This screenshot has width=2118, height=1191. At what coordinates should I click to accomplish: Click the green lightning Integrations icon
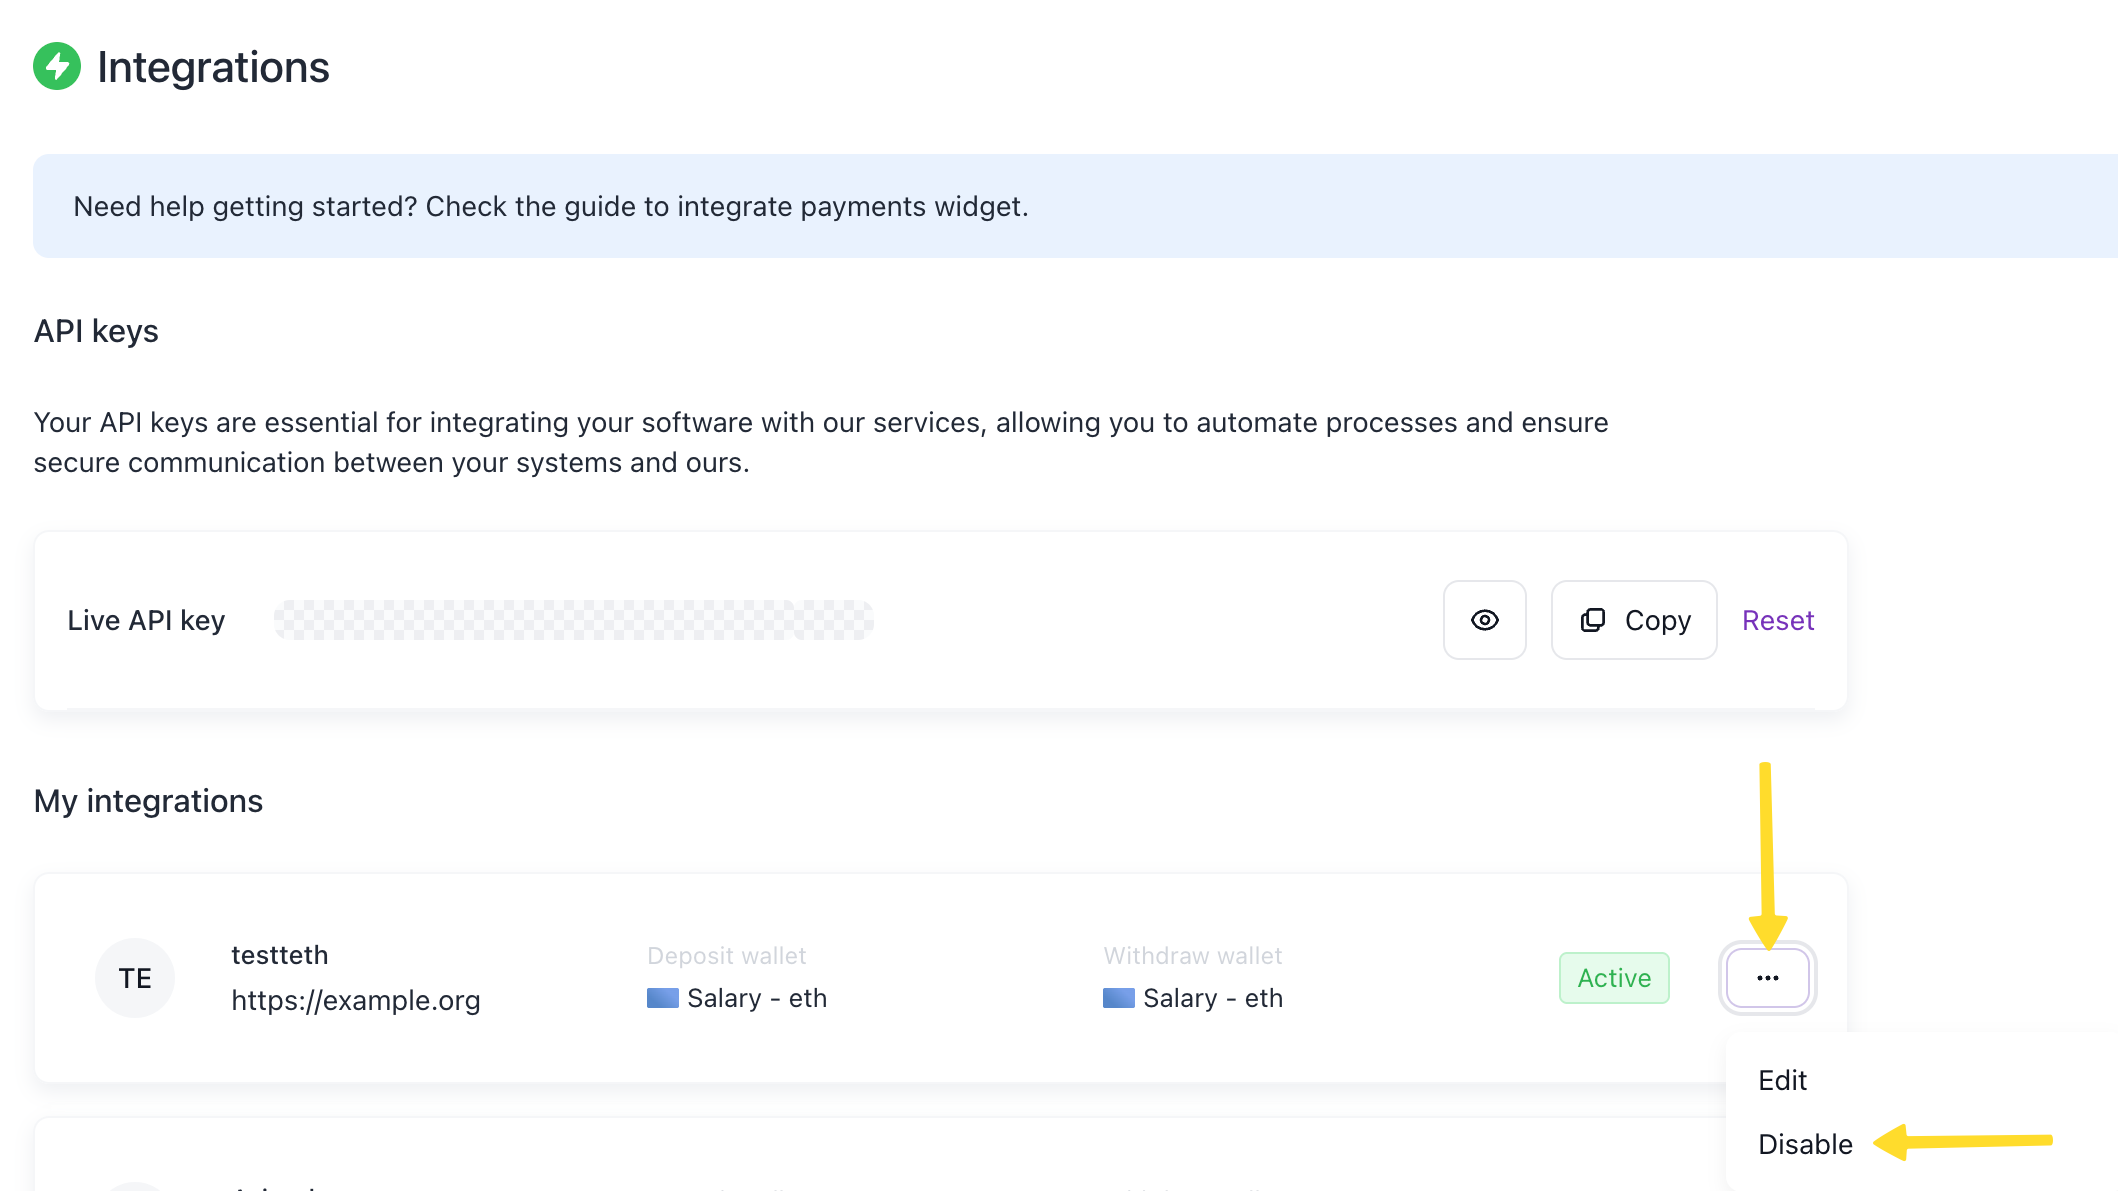pyautogui.click(x=57, y=67)
